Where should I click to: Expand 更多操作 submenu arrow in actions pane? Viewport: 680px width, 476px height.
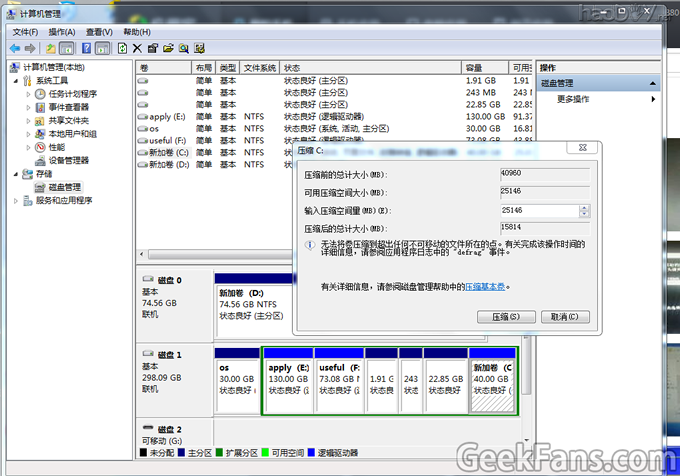pos(653,99)
